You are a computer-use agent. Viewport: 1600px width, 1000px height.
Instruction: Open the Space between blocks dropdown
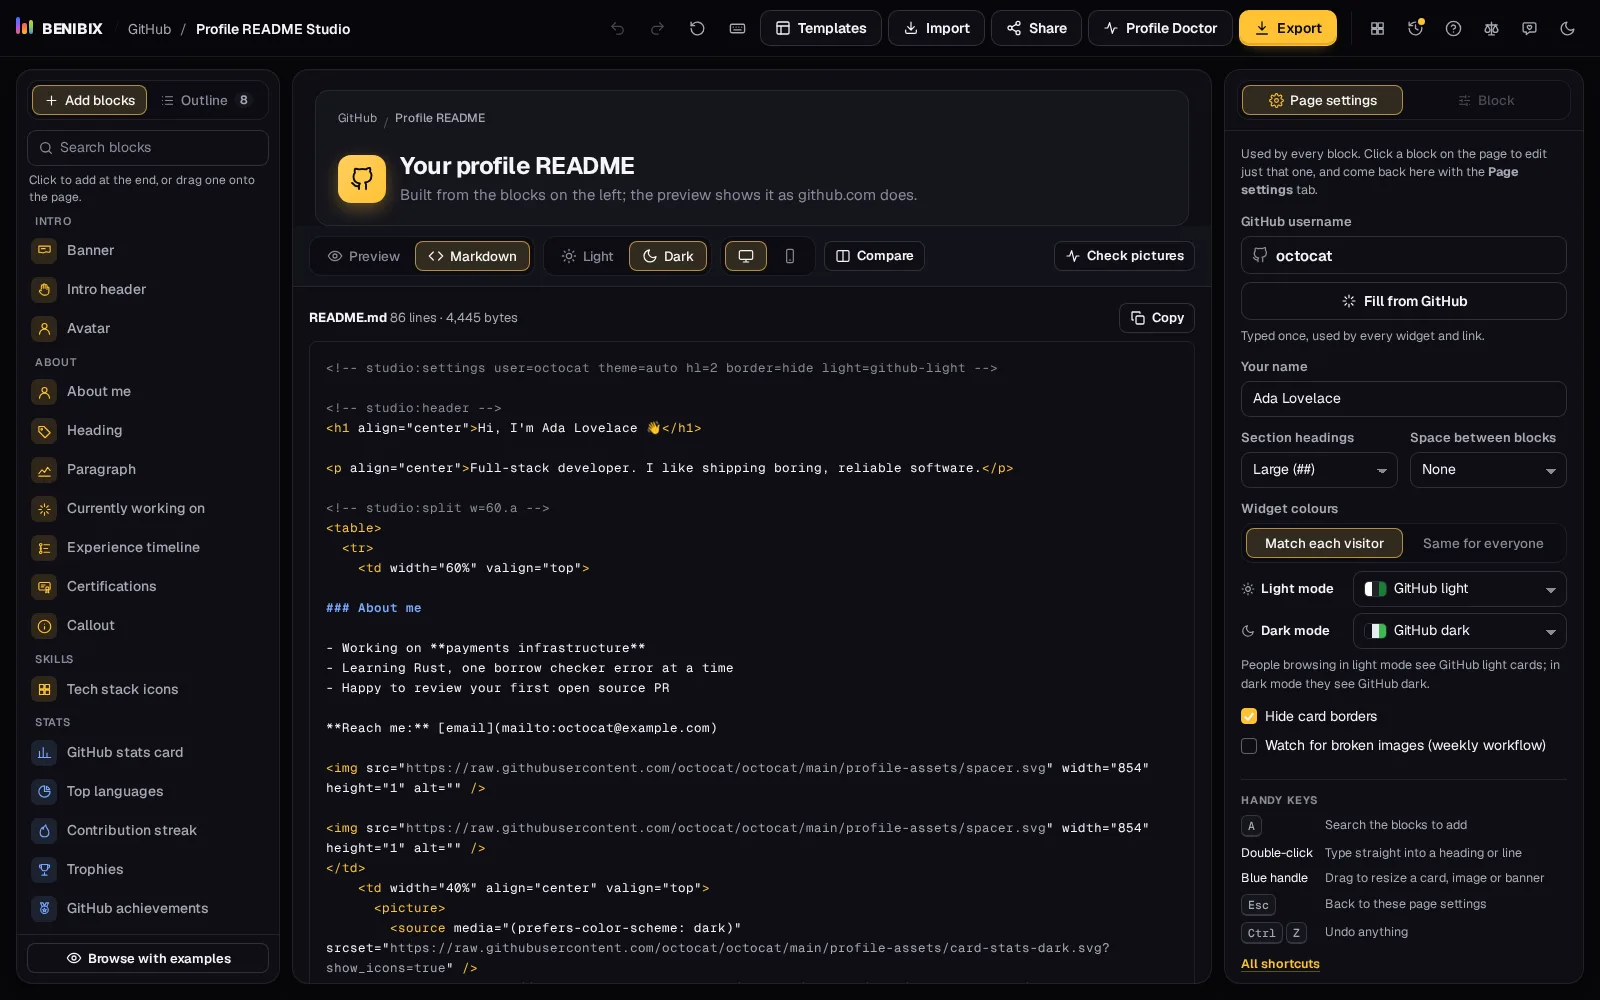[1488, 470]
